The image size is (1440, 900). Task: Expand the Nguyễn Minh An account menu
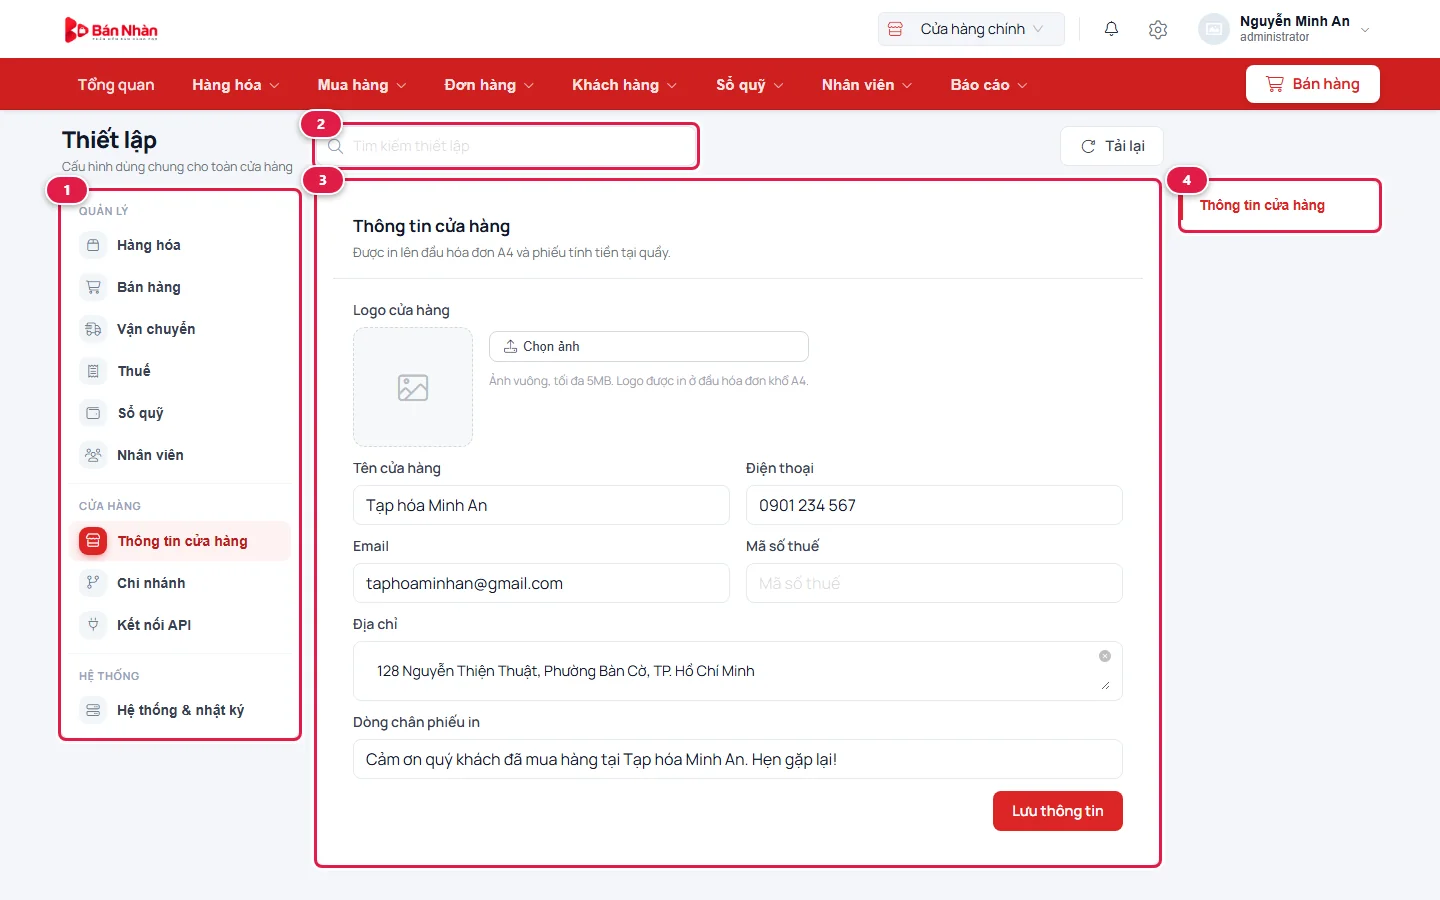[1285, 29]
